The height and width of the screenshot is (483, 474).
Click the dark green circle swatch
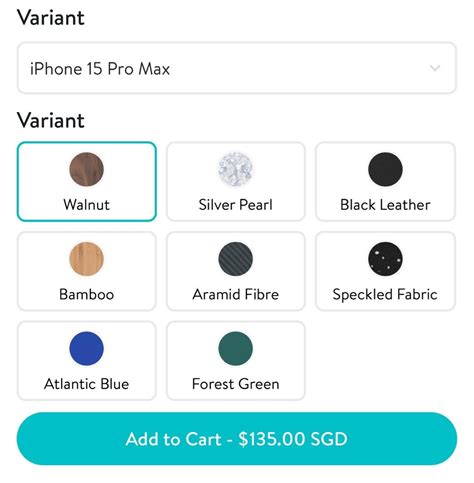(236, 348)
